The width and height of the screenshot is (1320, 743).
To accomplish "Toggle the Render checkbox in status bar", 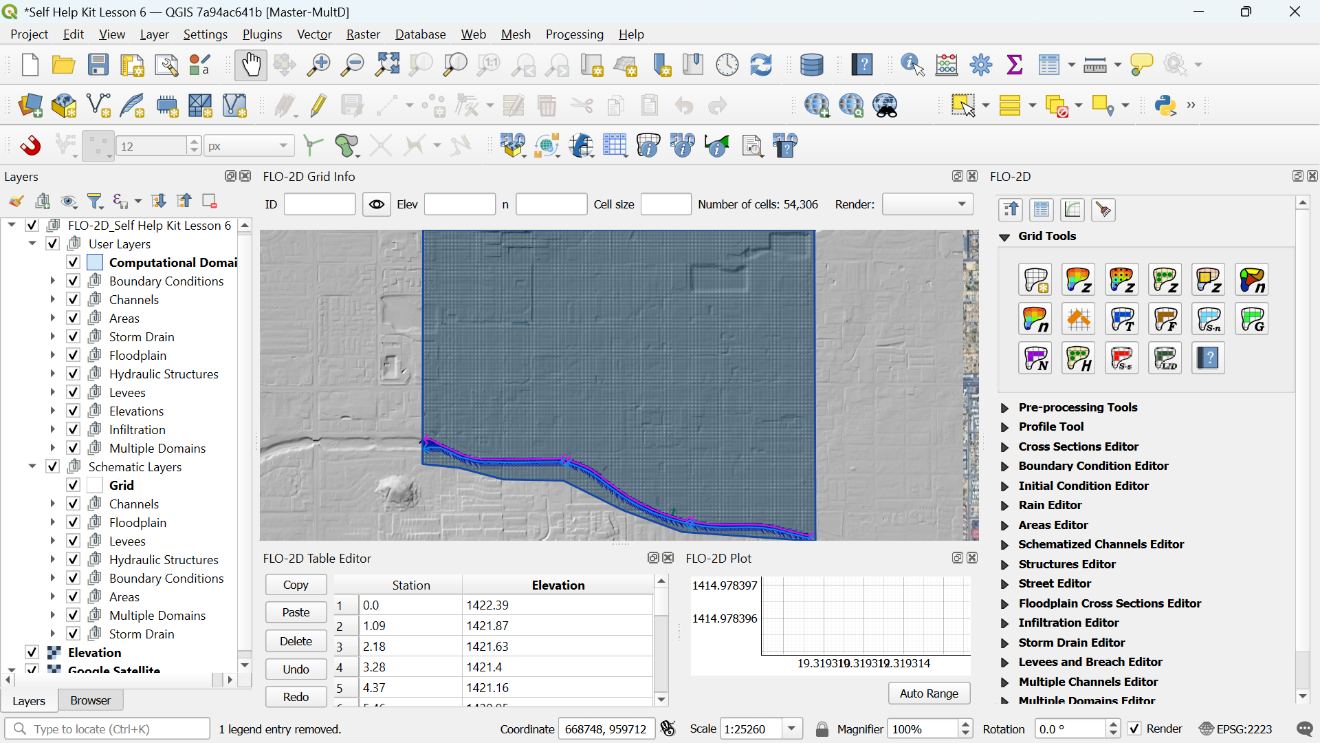I will click(1134, 729).
